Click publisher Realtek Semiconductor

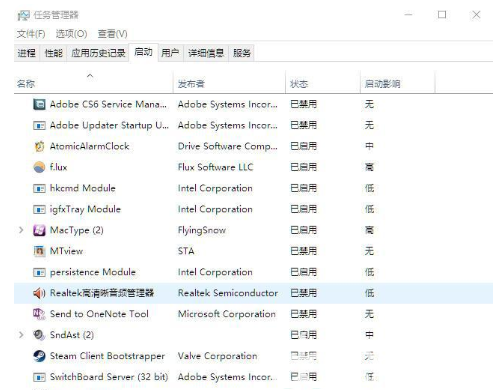228,293
